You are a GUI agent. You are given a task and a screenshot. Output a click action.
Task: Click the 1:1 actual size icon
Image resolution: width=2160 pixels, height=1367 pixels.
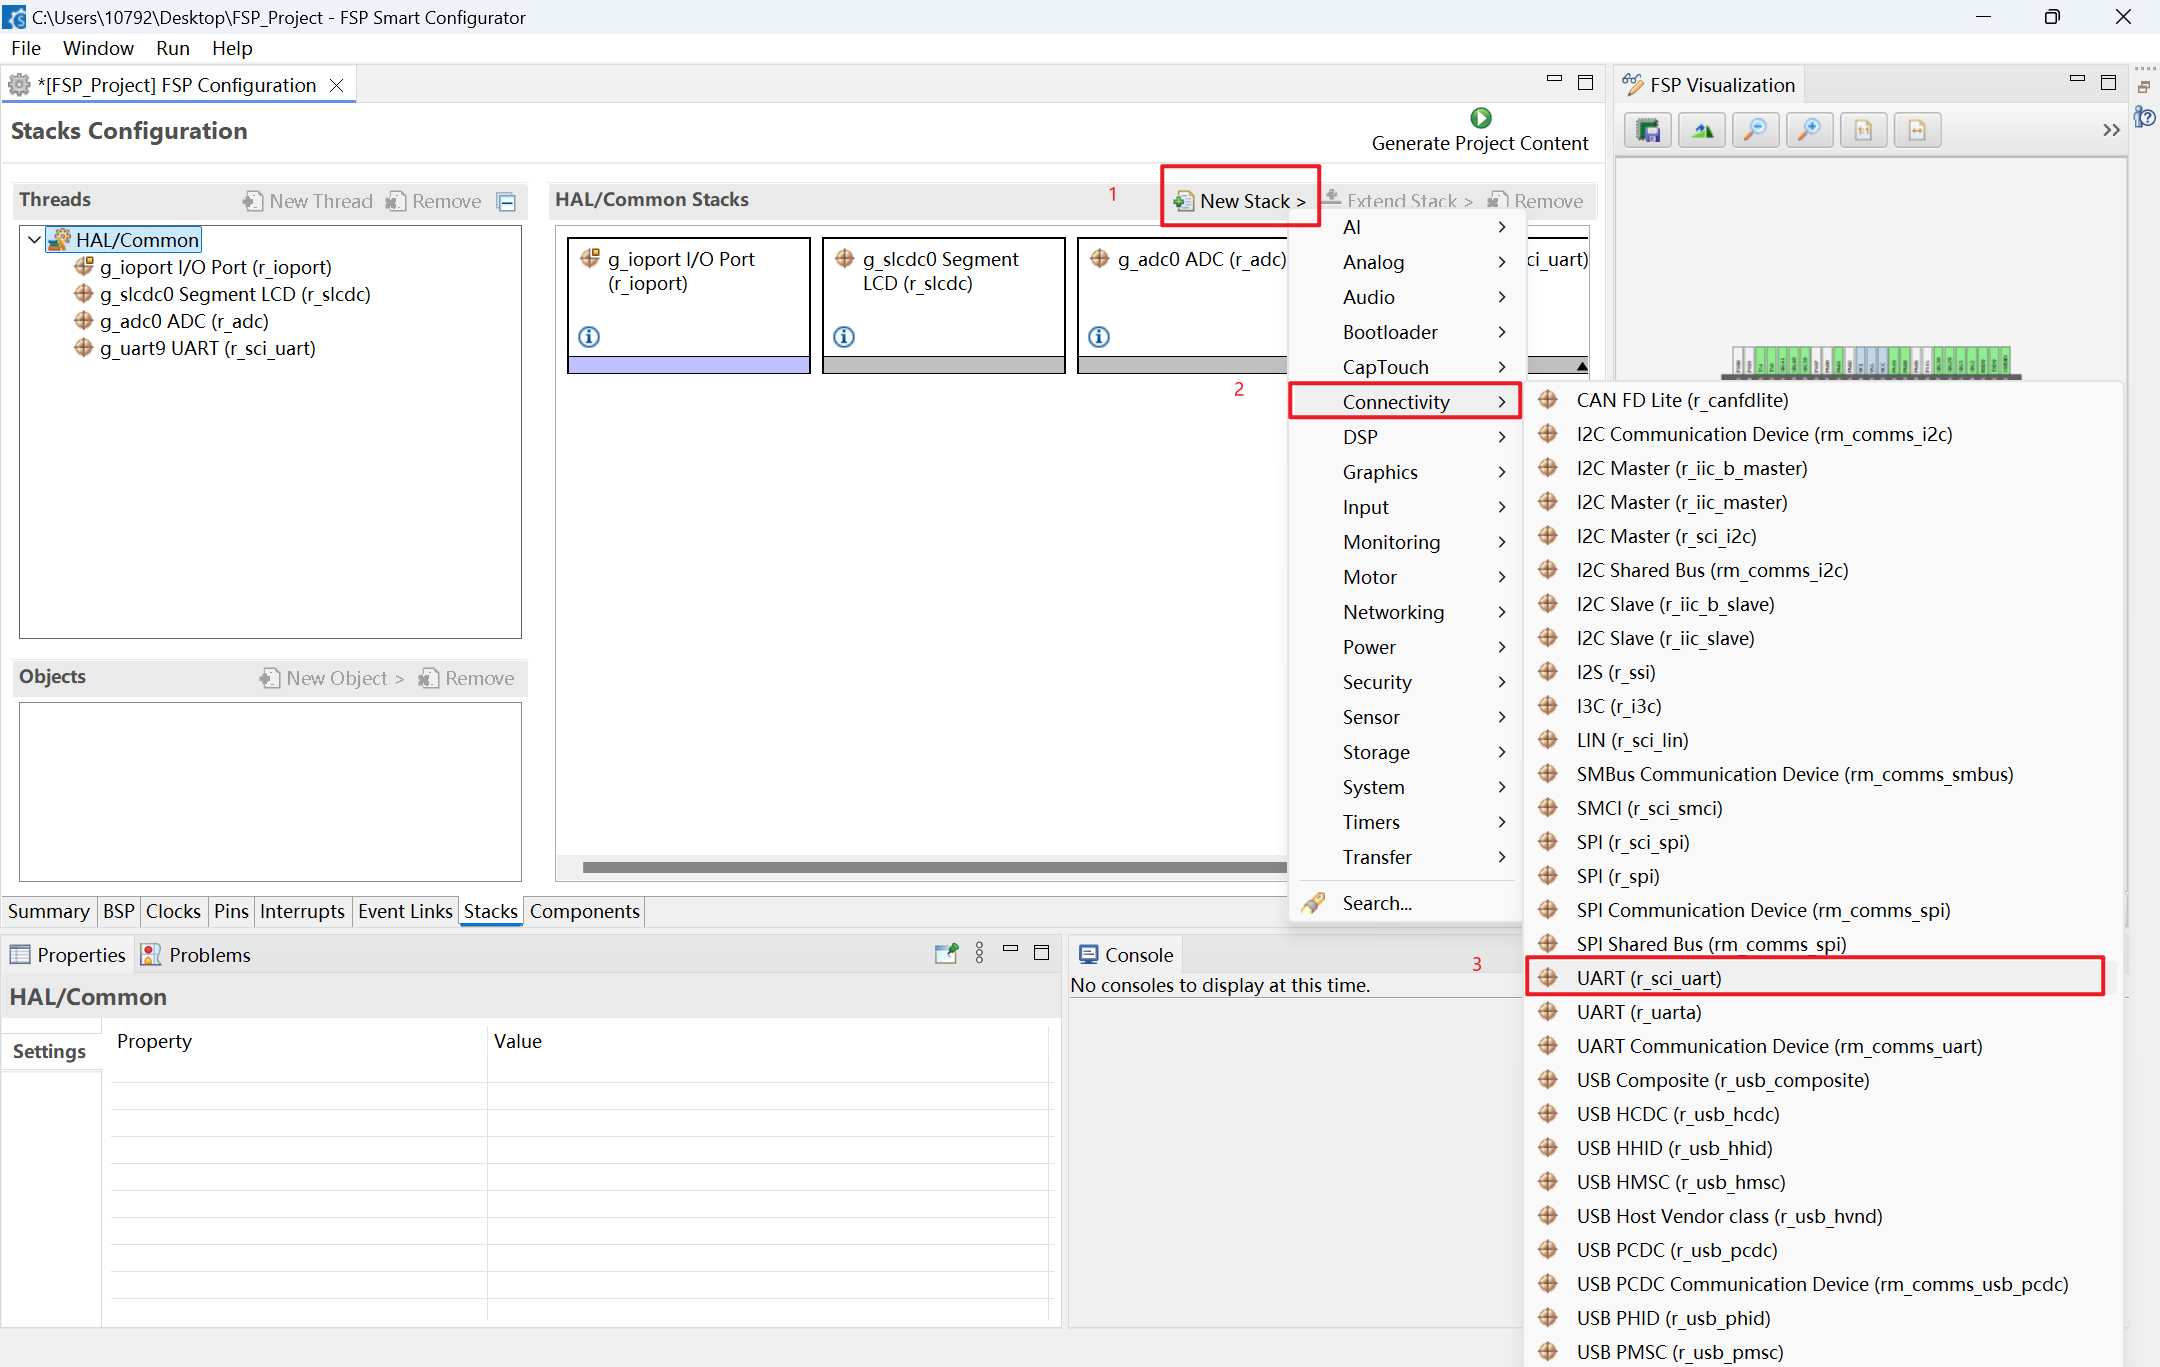(1863, 130)
